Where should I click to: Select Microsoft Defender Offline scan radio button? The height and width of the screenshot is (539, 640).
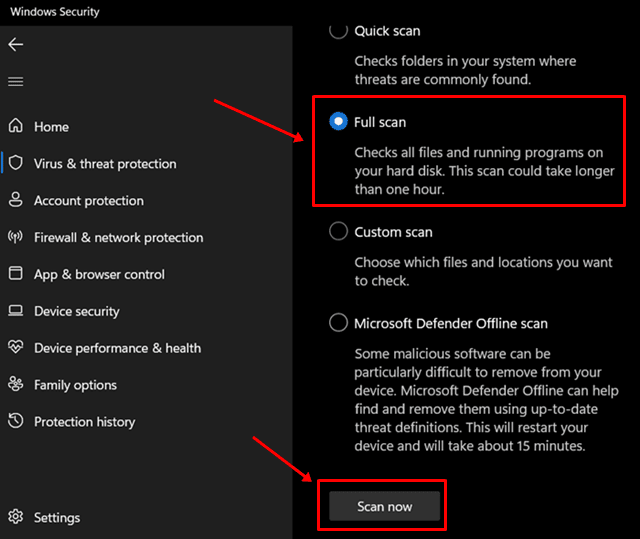point(339,323)
